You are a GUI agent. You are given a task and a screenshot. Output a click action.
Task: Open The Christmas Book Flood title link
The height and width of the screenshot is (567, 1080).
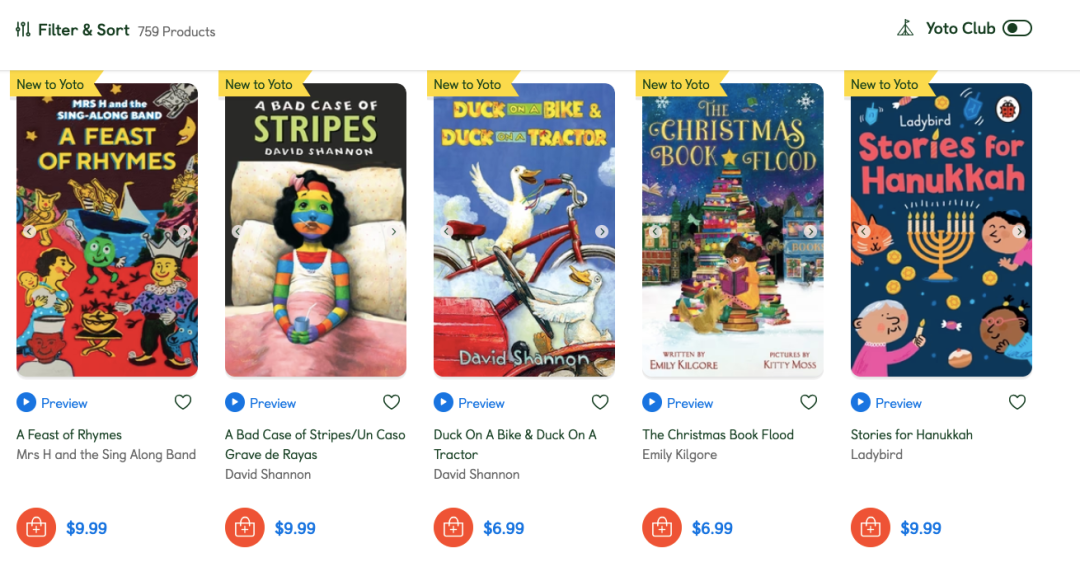718,435
